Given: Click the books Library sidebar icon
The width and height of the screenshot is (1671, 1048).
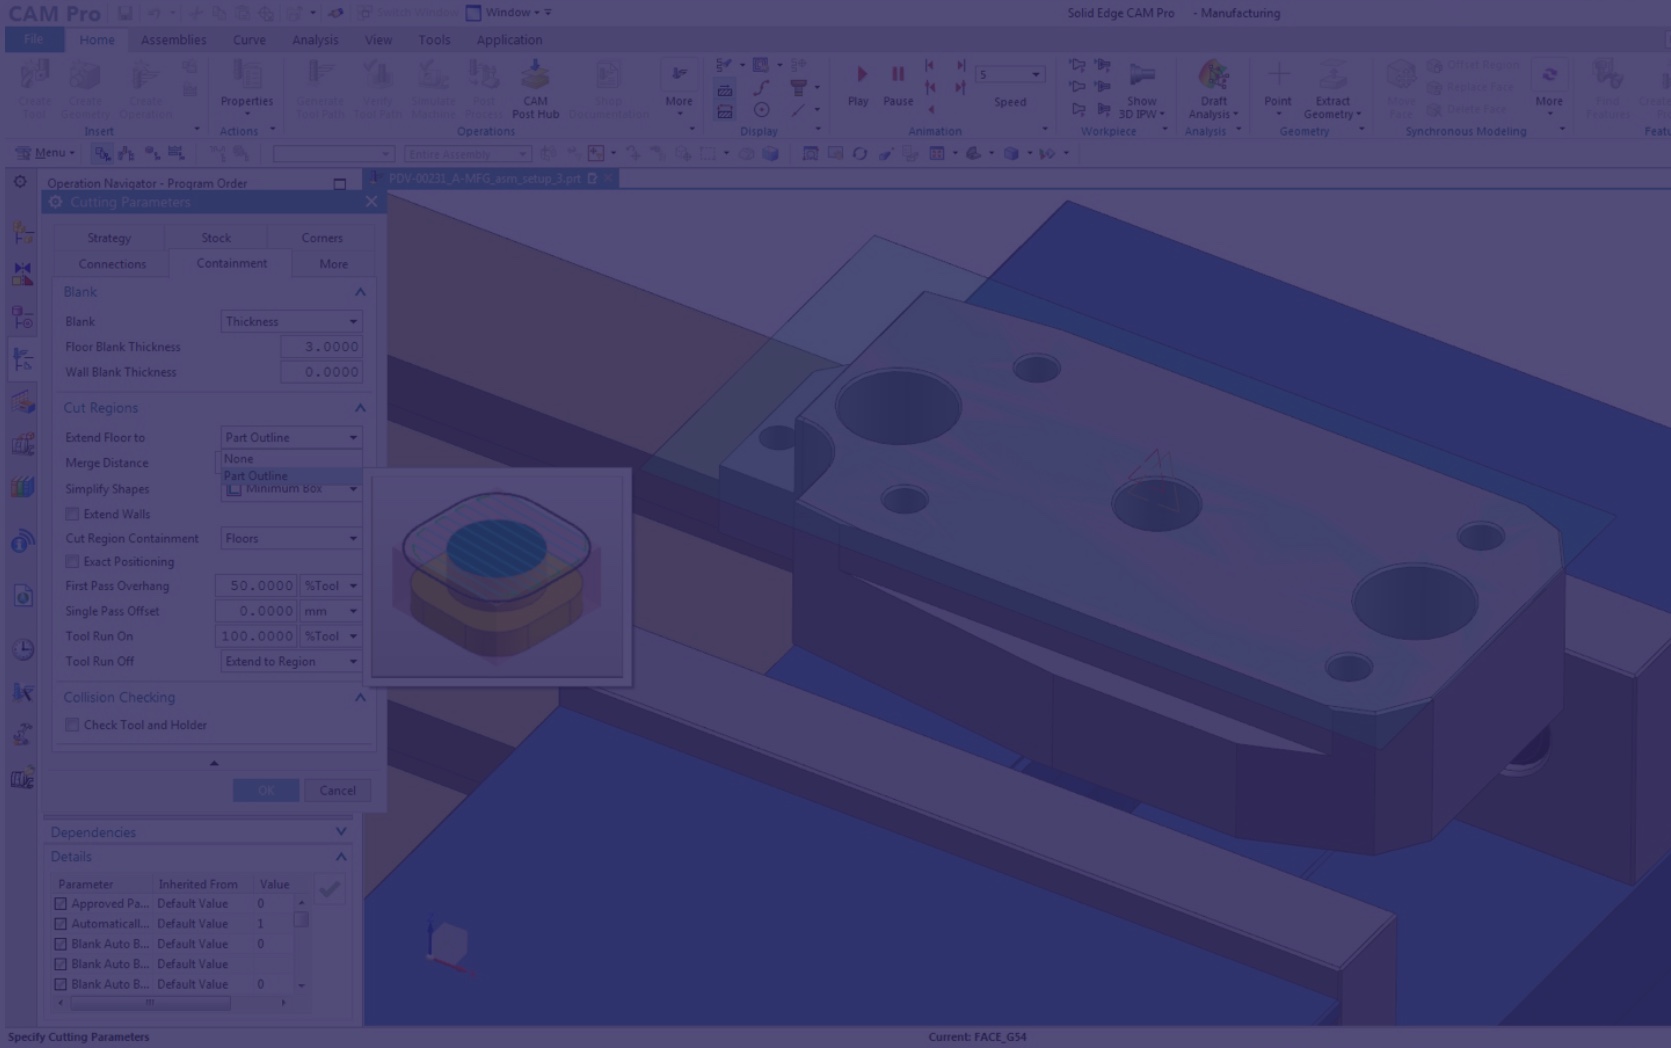Looking at the screenshot, I should click(22, 487).
